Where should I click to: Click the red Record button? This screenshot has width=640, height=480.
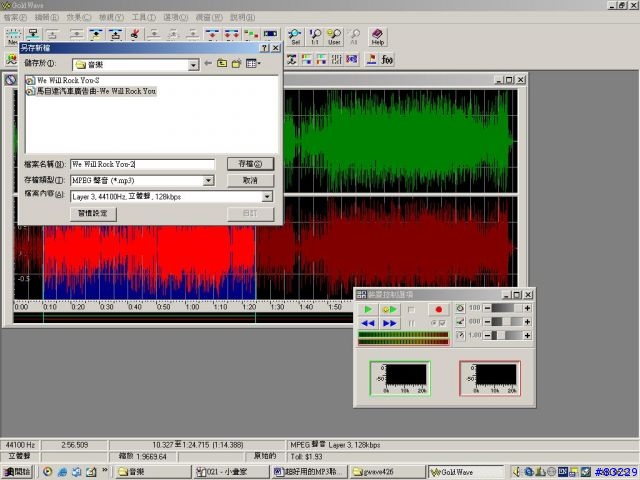point(438,309)
